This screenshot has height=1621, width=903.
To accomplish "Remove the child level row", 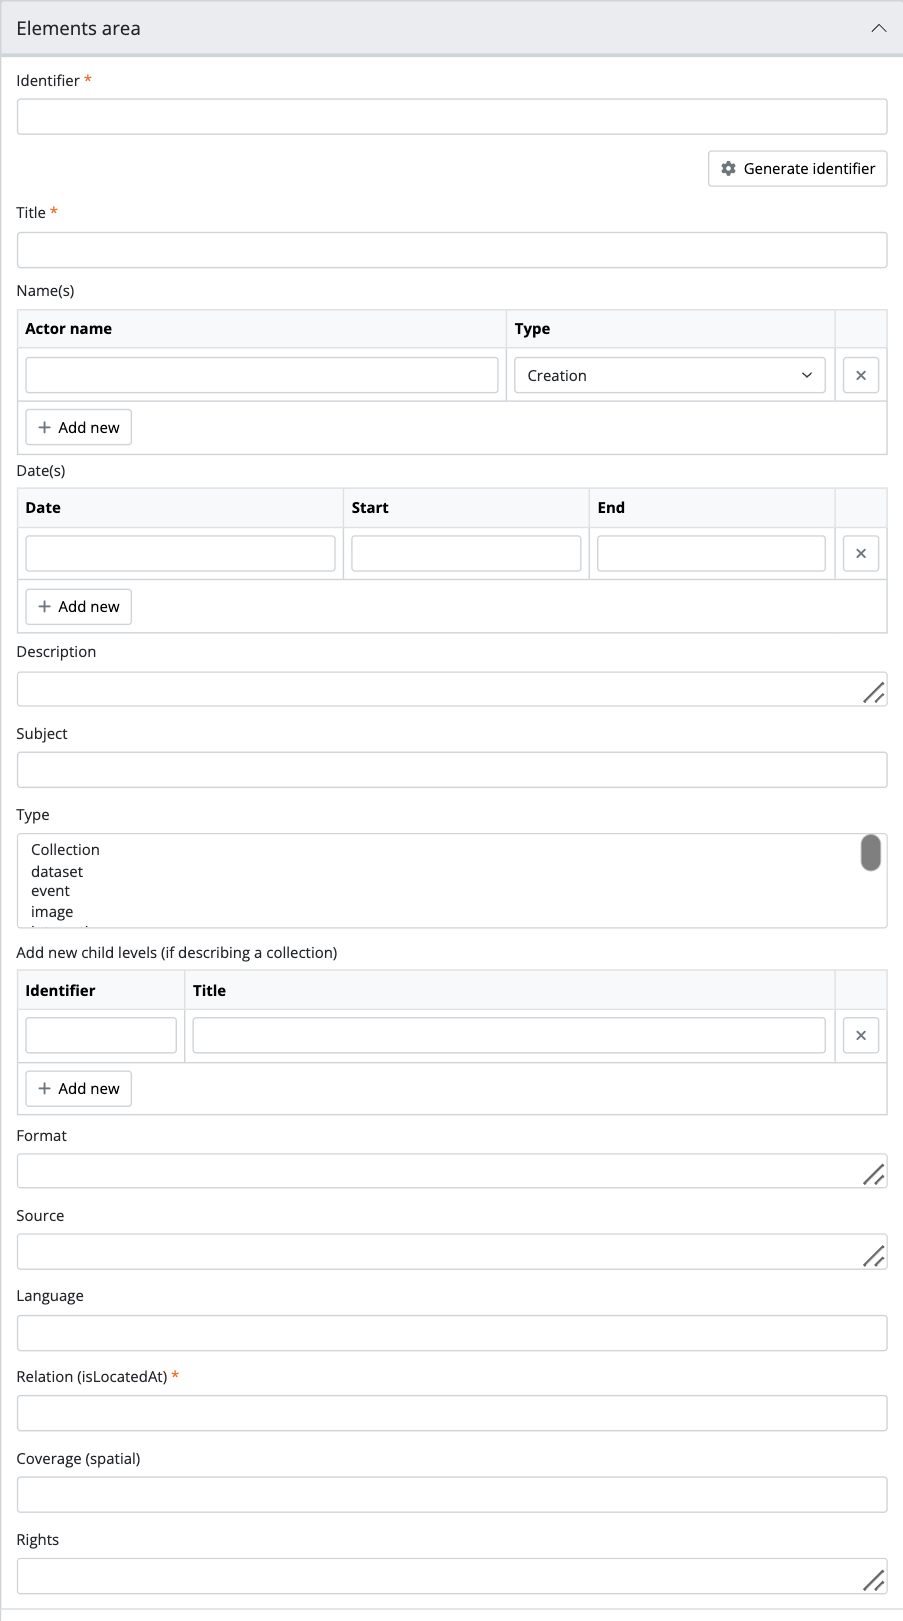I will click(x=860, y=1035).
